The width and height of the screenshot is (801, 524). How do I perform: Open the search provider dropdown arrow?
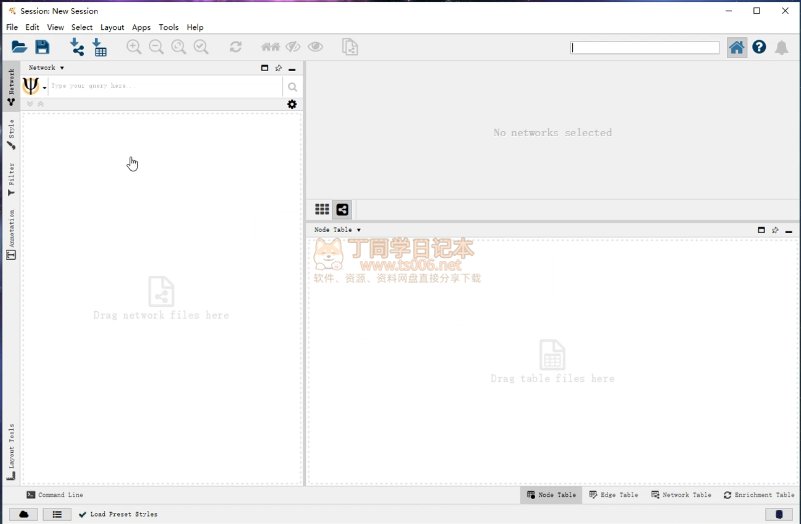pos(44,88)
